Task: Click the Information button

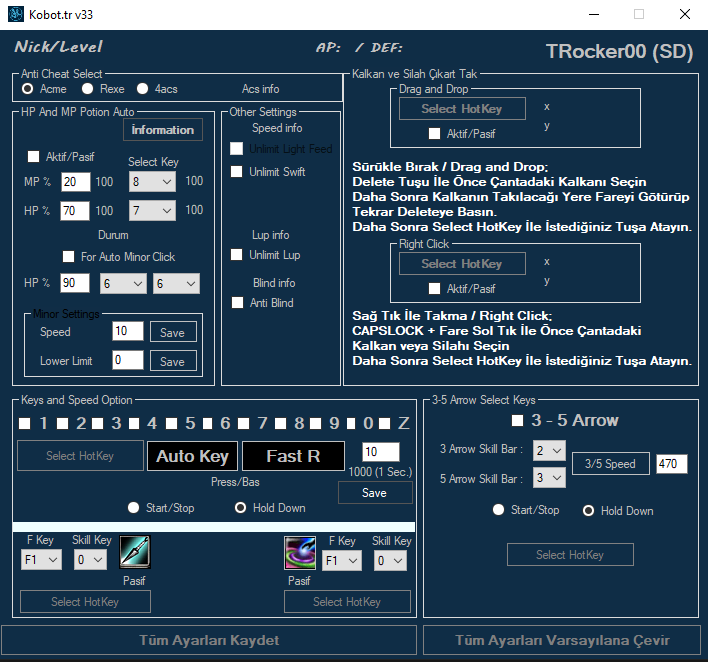Action: pyautogui.click(x=163, y=130)
